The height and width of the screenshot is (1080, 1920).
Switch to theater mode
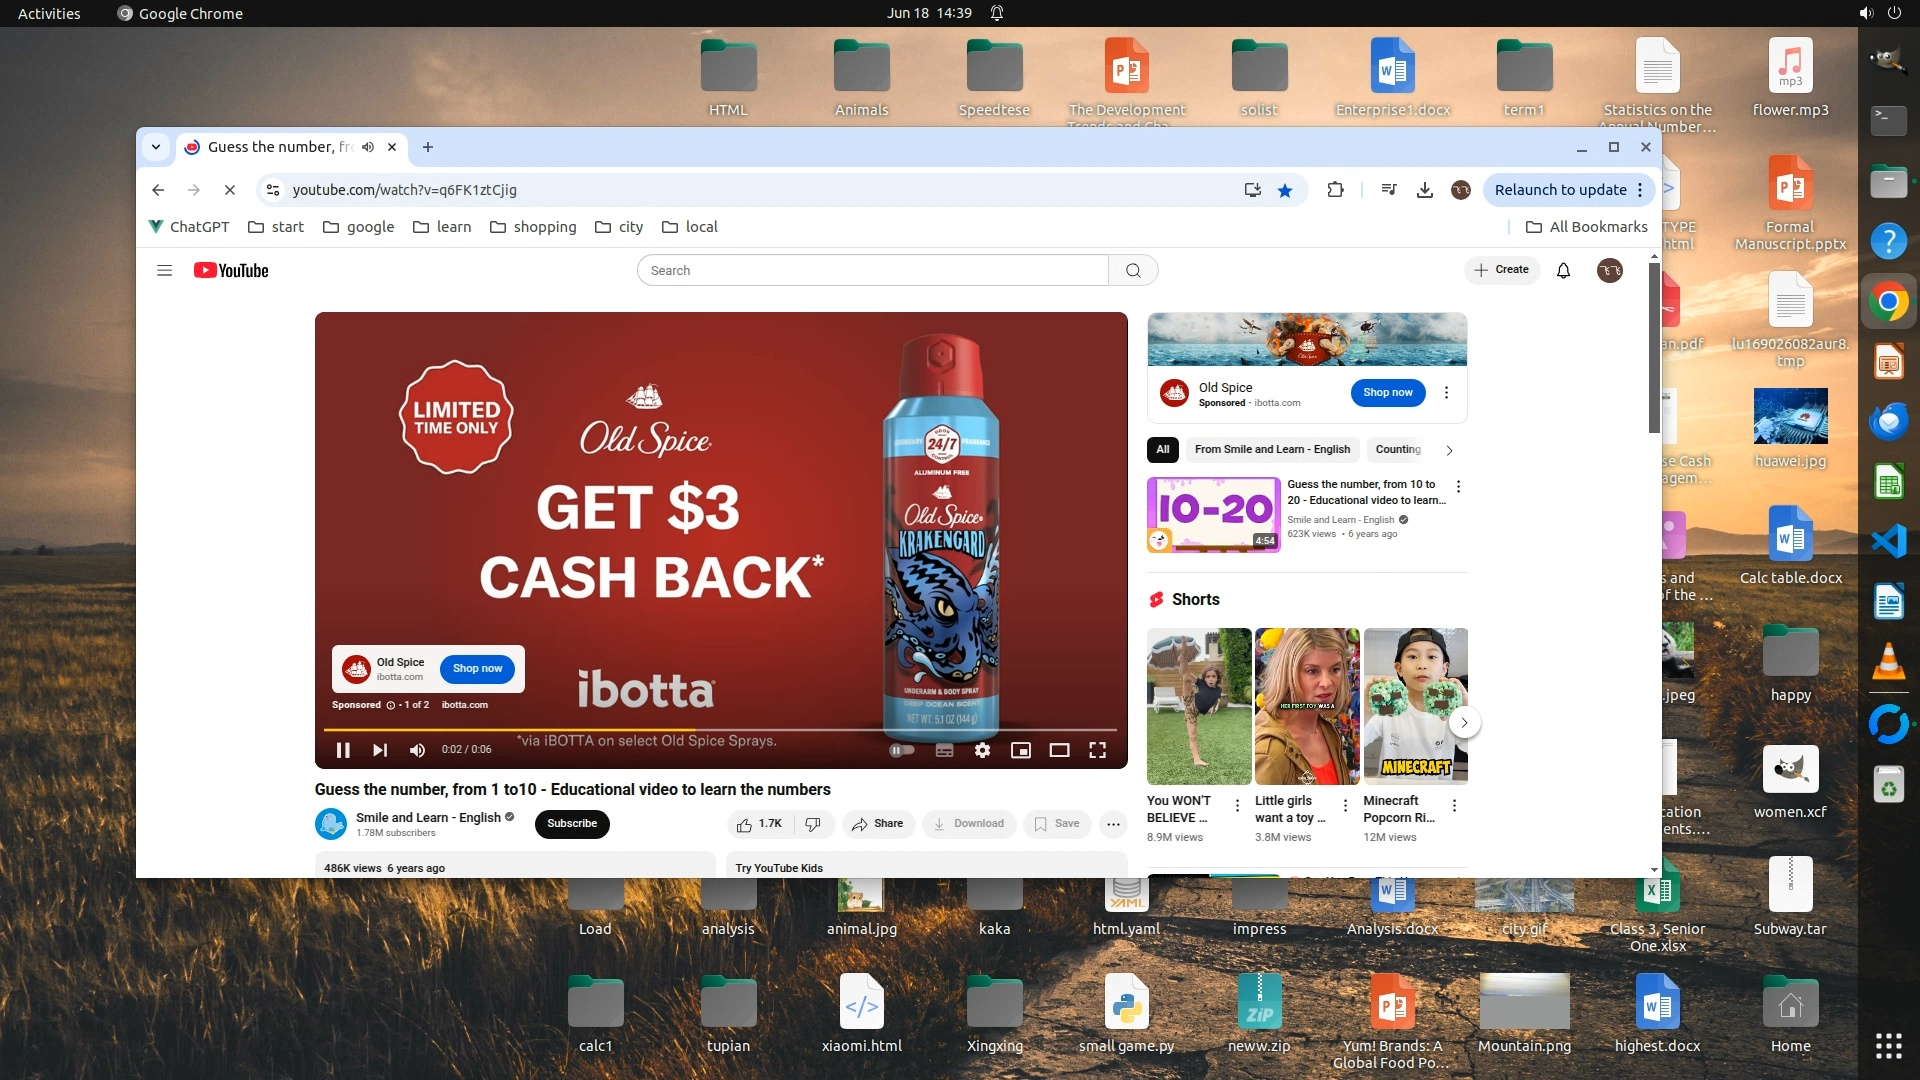tap(1059, 750)
